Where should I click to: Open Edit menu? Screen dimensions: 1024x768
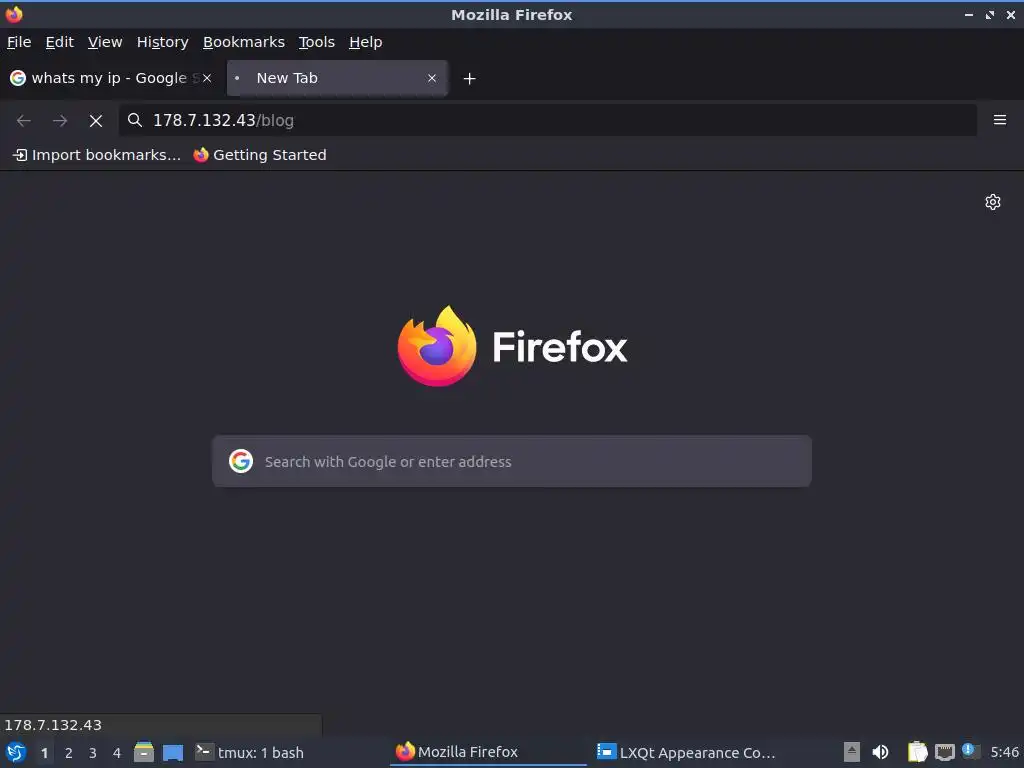pos(59,42)
